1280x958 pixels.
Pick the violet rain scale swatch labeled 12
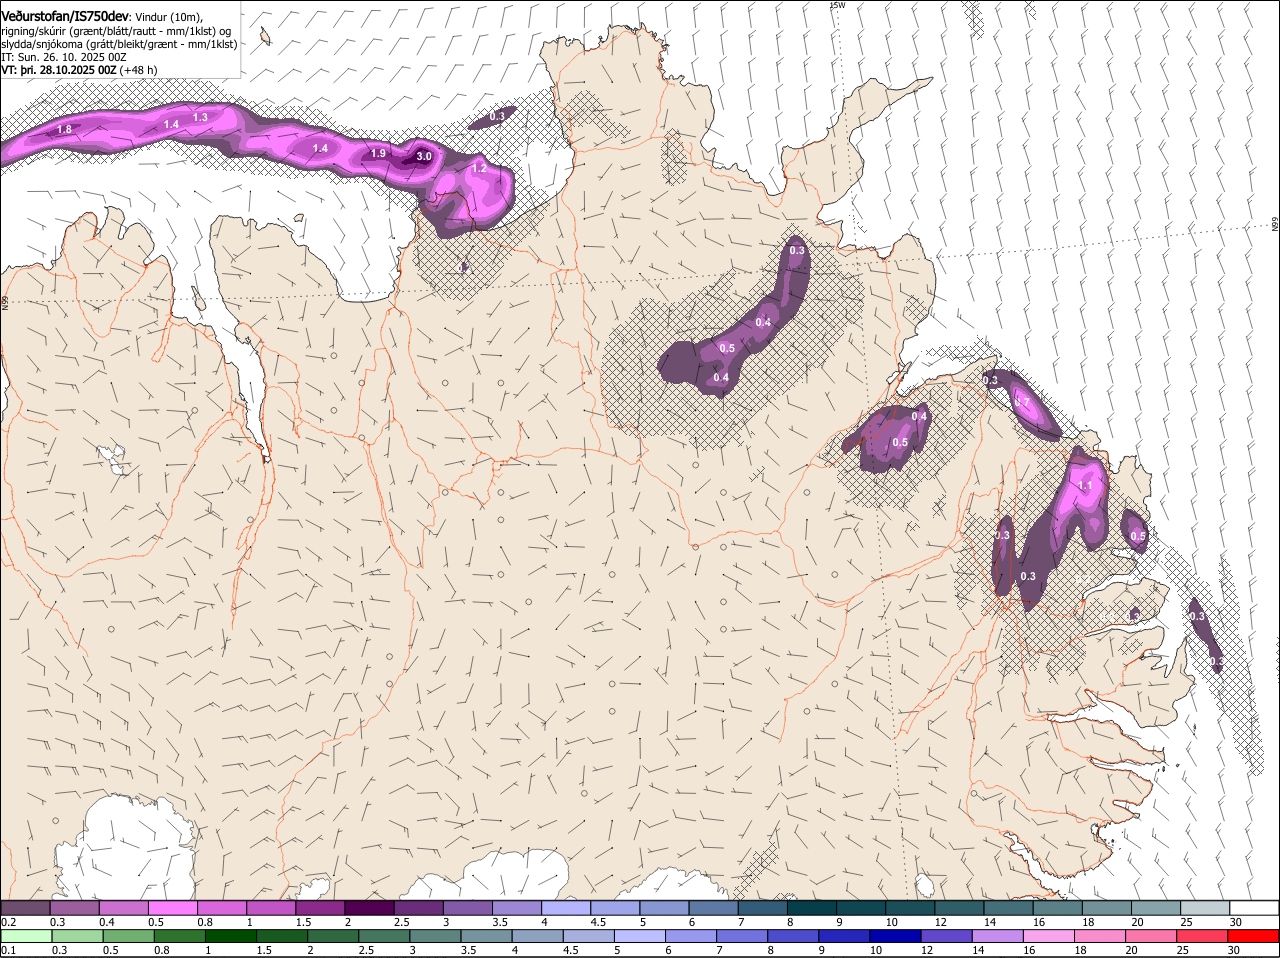947,936
